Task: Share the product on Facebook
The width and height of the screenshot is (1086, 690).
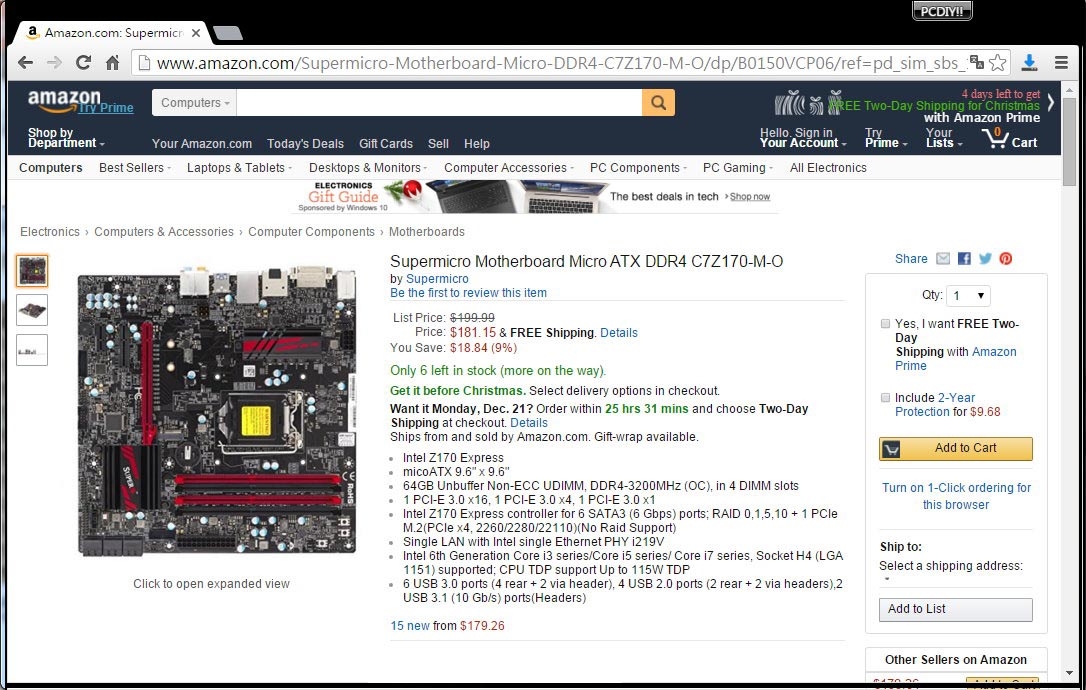Action: pos(964,258)
